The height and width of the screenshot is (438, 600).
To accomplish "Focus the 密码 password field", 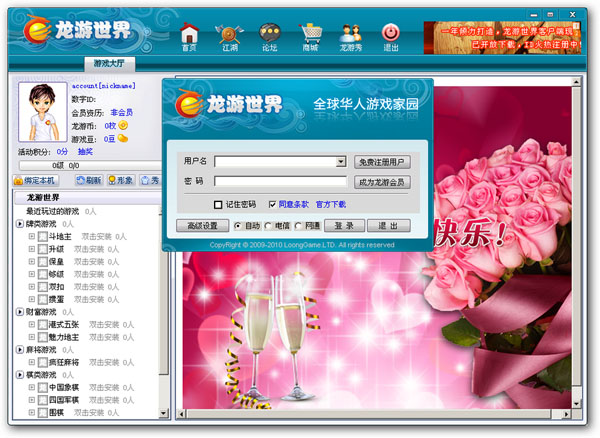I will (280, 181).
